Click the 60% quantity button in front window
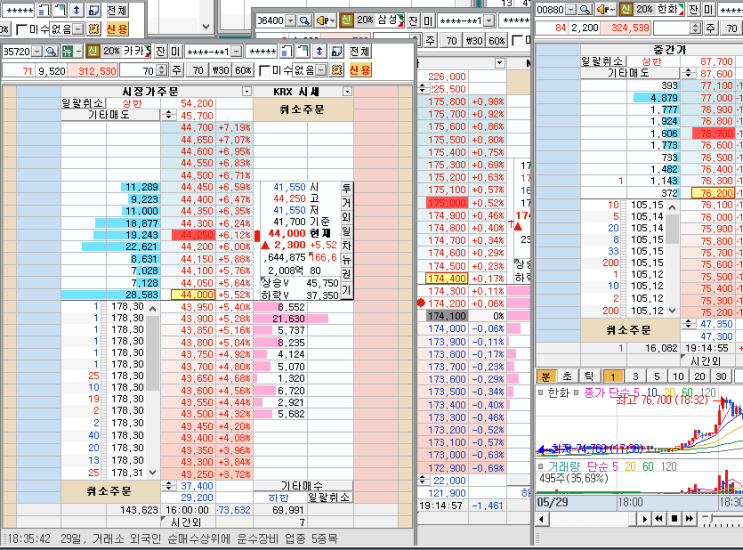743x550 pixels. coord(243,71)
